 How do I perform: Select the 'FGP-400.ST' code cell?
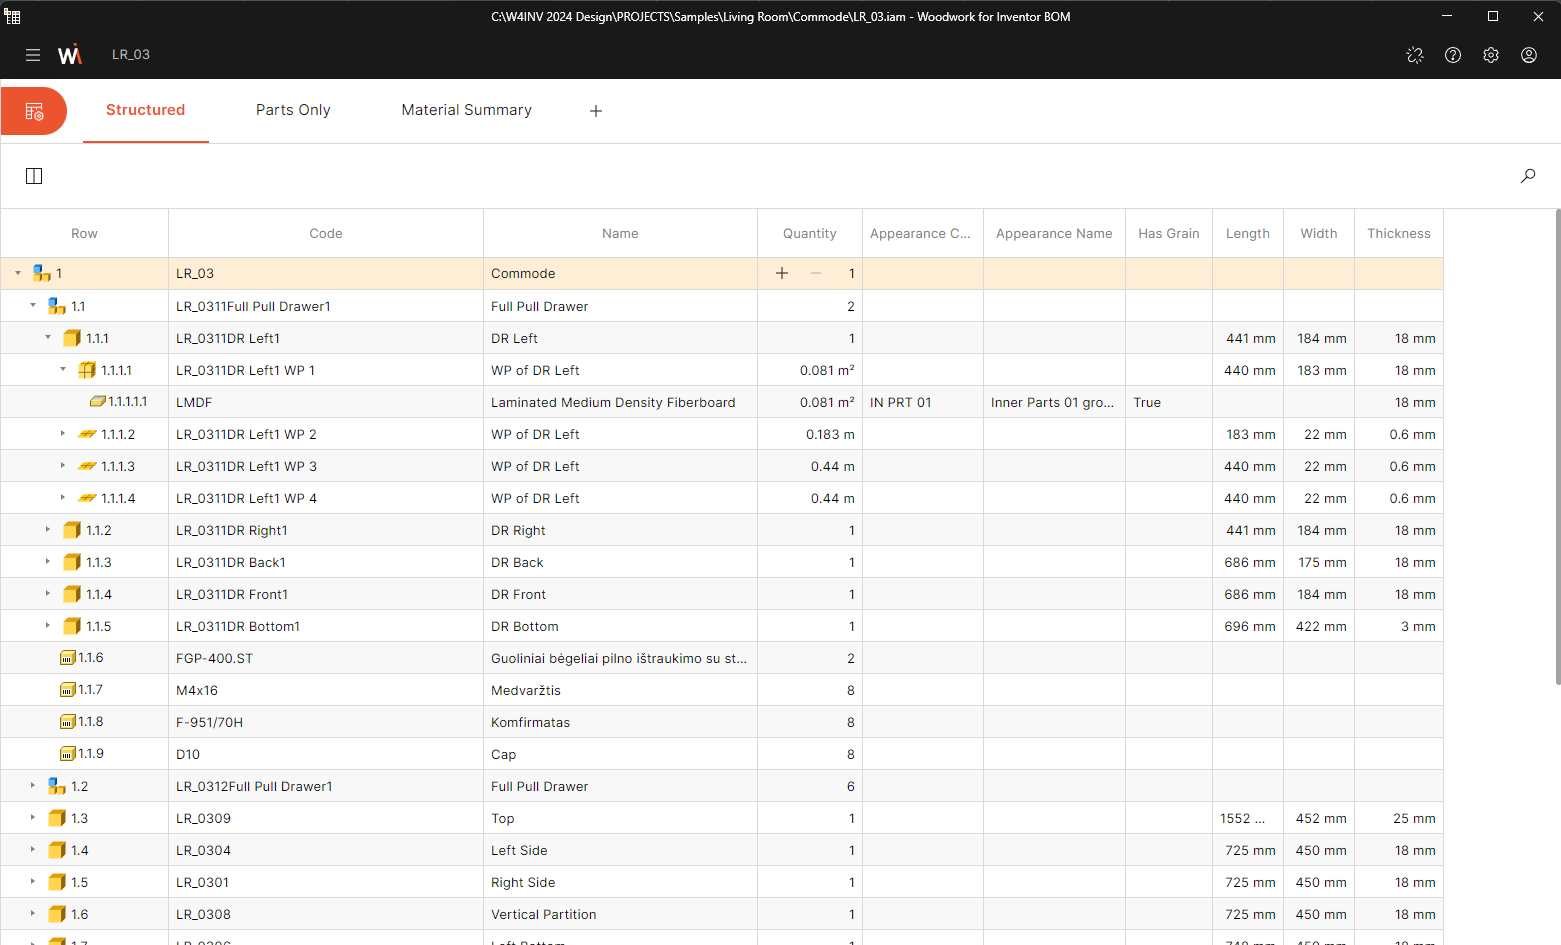click(x=326, y=658)
